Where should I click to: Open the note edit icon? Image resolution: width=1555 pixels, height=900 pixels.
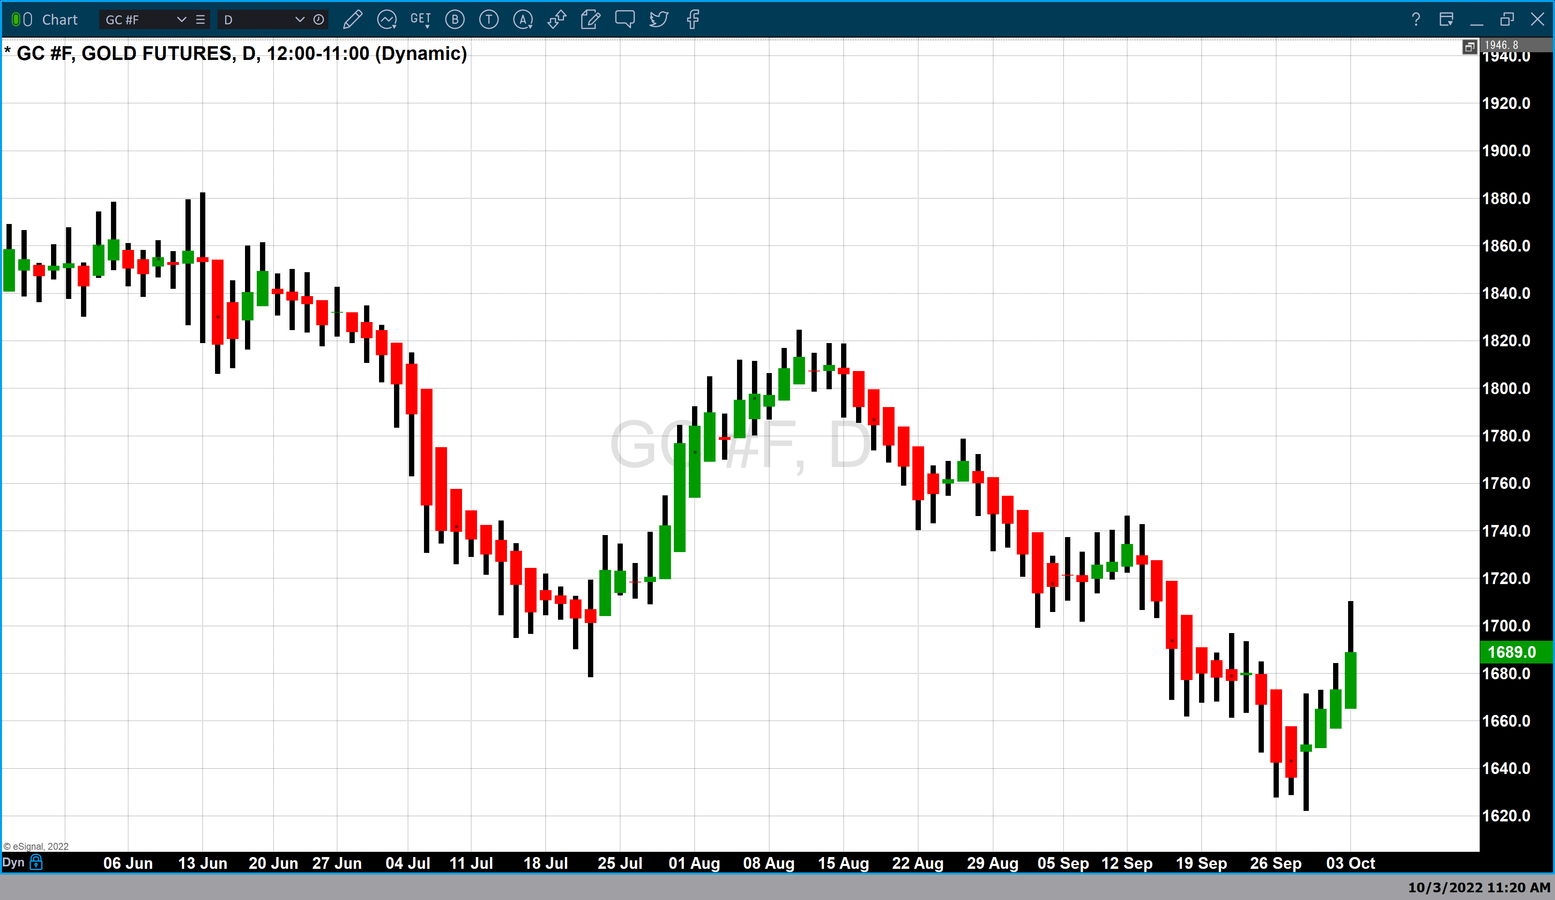tap(591, 19)
